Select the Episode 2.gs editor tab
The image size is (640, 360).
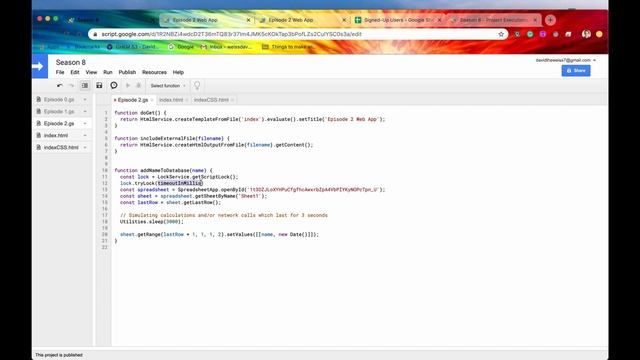click(x=133, y=100)
